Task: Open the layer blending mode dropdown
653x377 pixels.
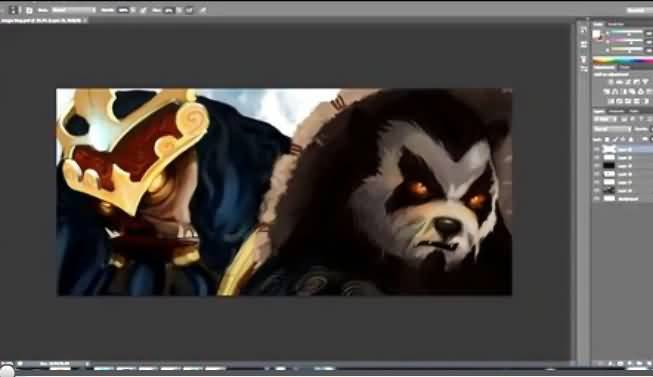Action: point(612,129)
